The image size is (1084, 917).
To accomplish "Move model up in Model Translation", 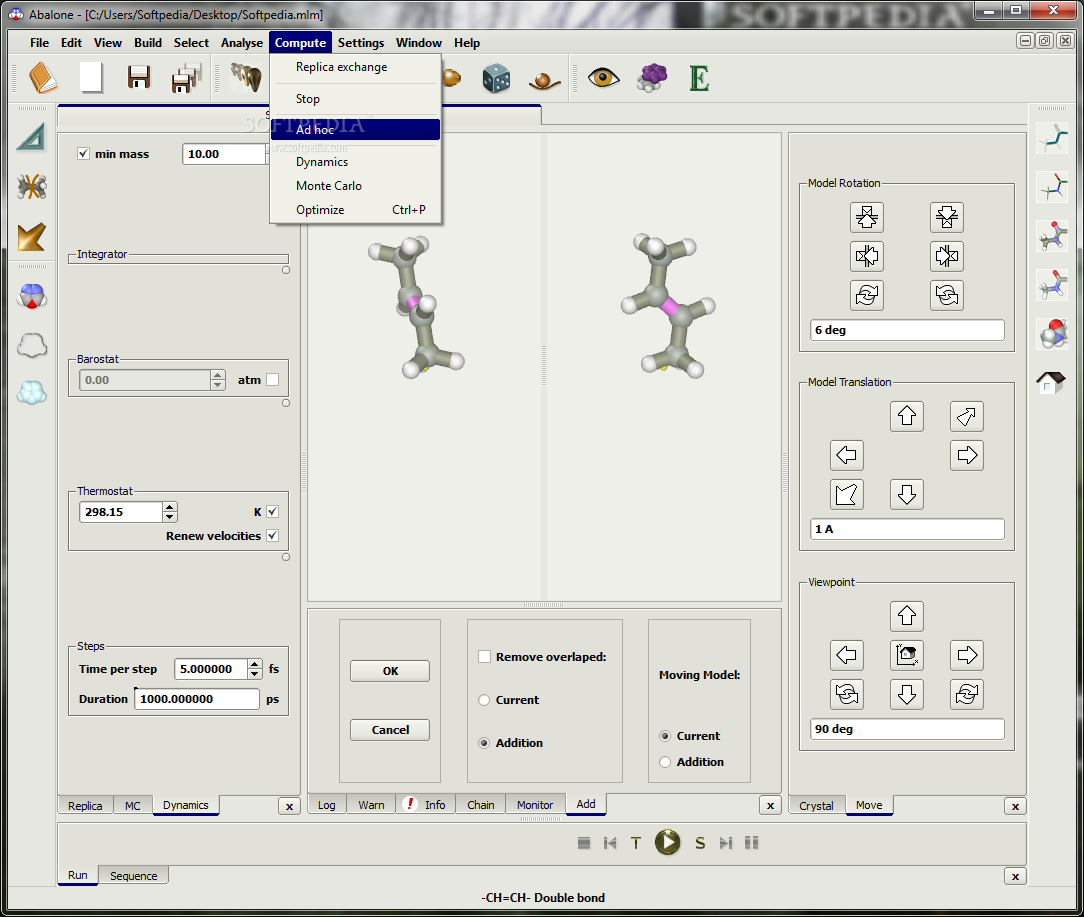I will click(906, 416).
